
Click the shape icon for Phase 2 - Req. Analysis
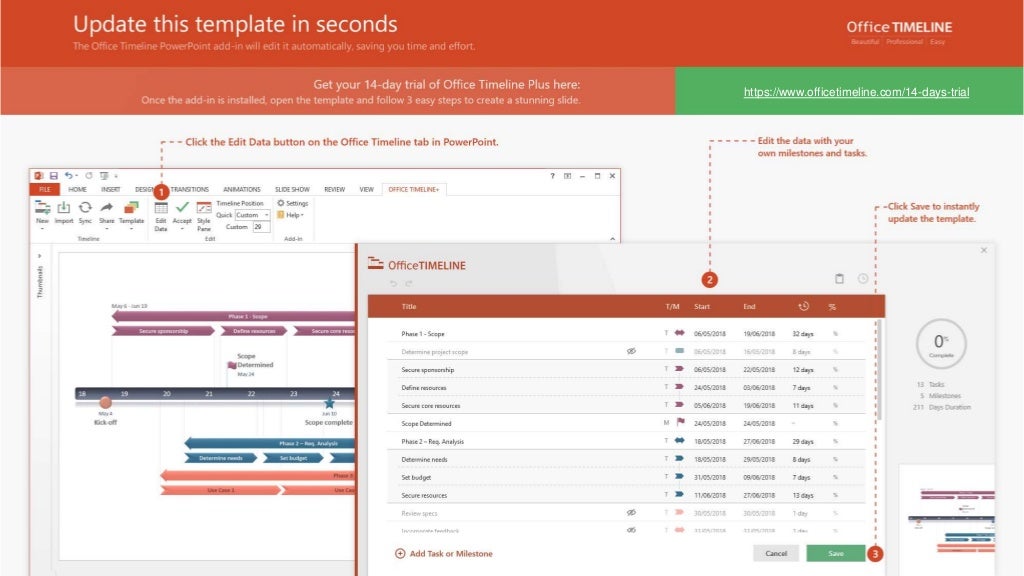pos(680,441)
